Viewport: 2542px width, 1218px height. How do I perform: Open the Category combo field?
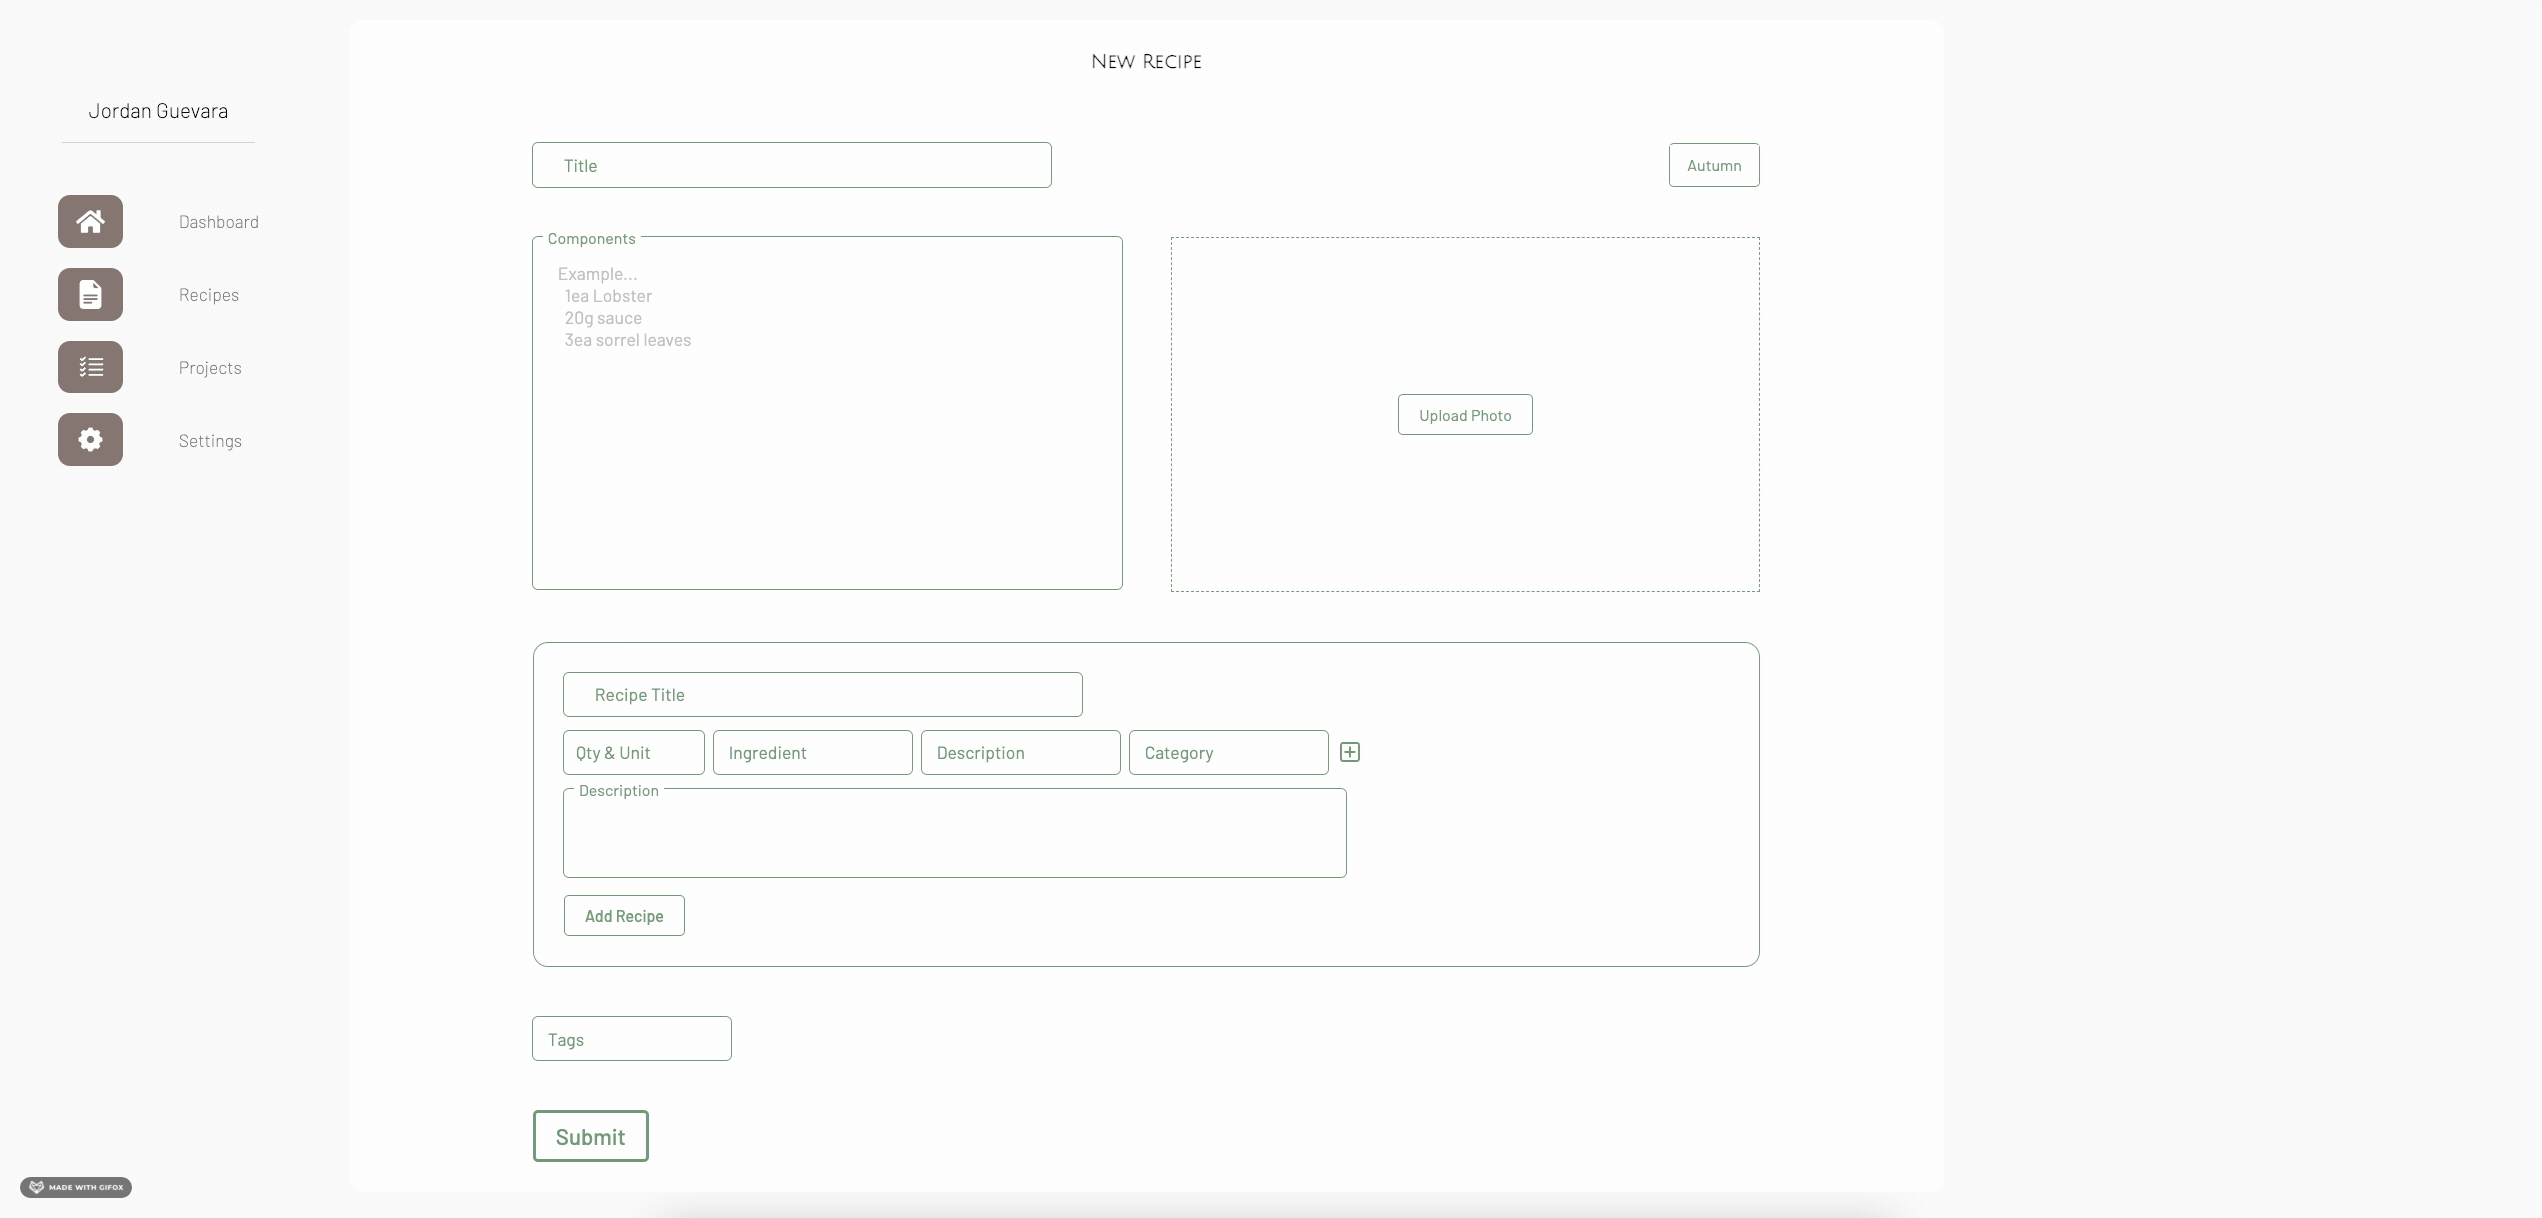click(x=1228, y=753)
